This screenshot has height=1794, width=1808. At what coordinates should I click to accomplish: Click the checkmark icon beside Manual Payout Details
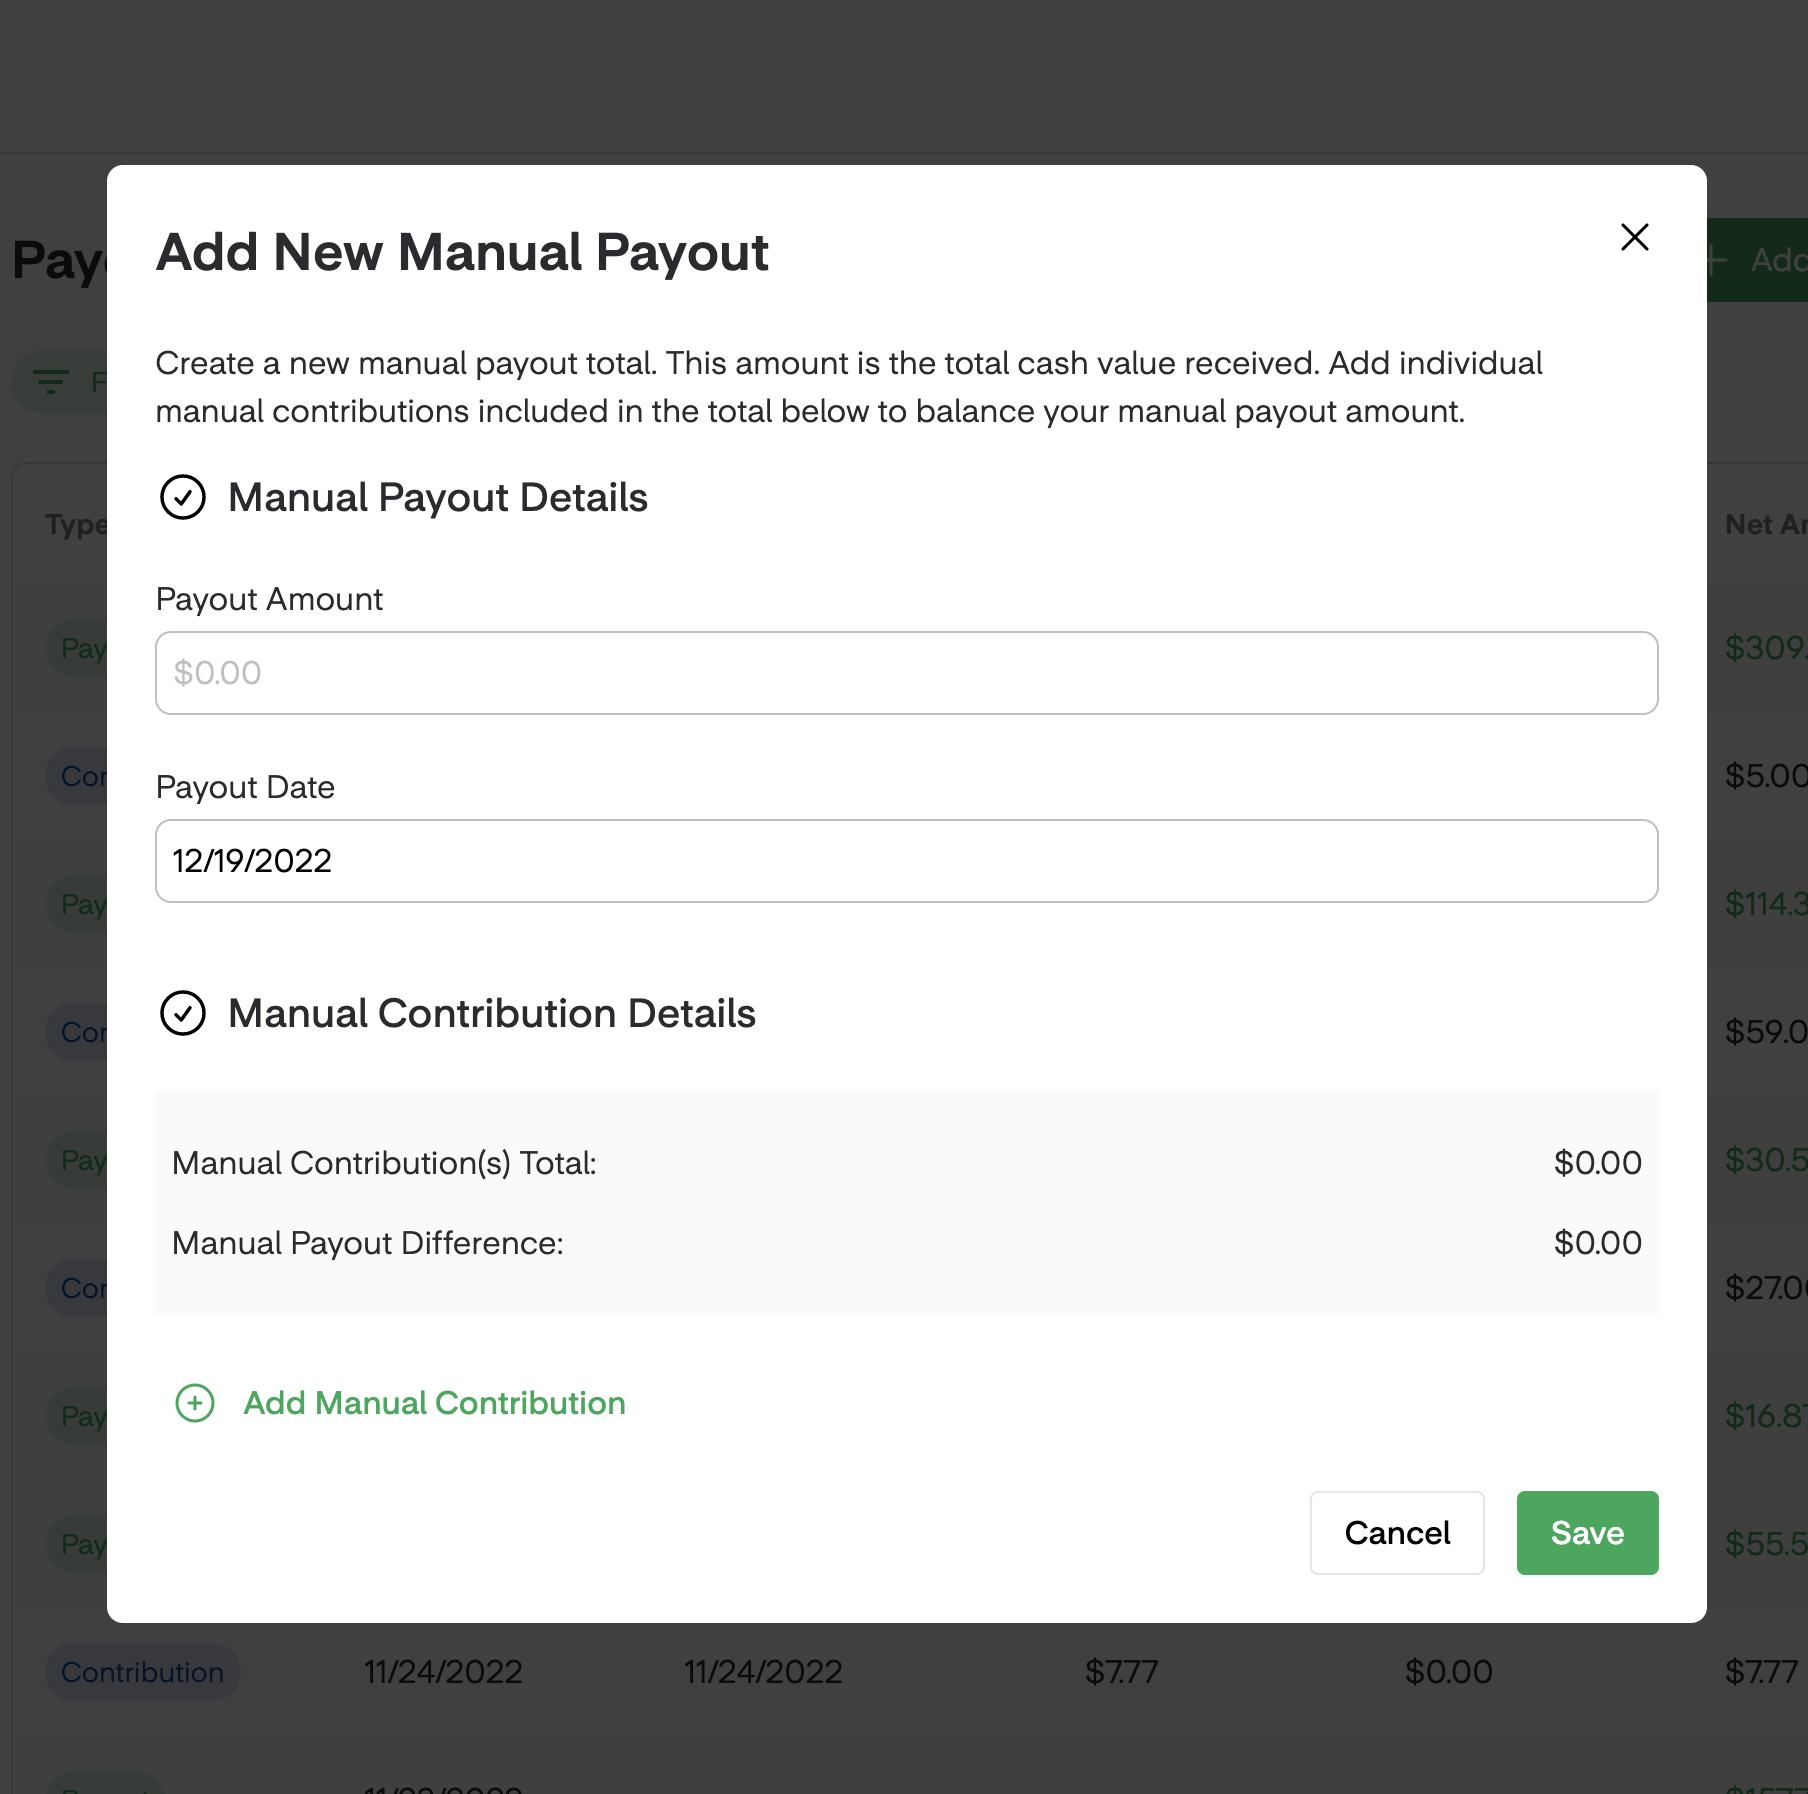(183, 497)
